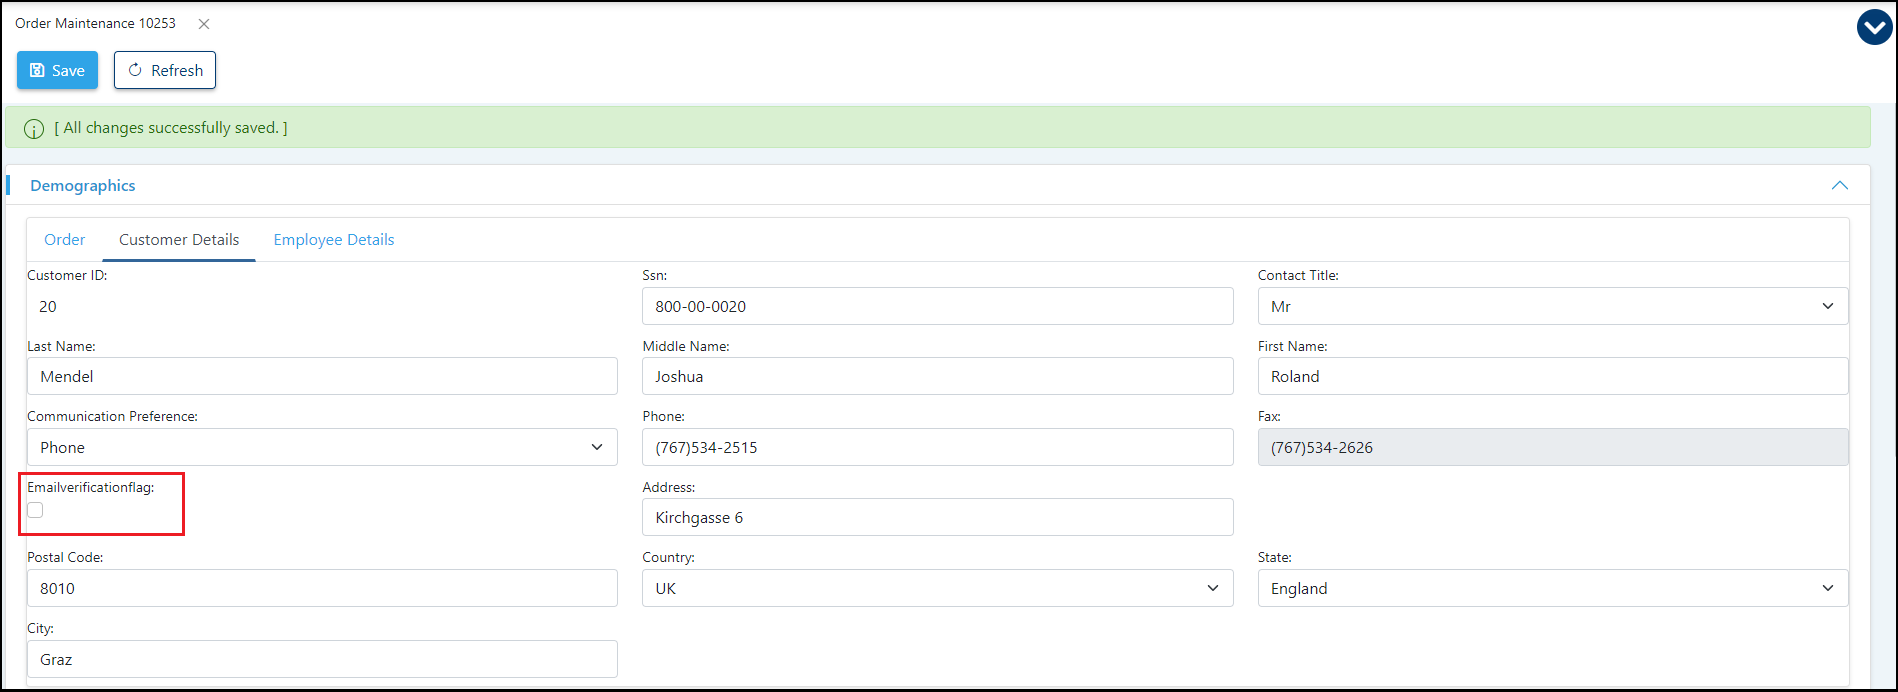Open the State dropdown
This screenshot has height=692, width=1898.
point(1552,588)
